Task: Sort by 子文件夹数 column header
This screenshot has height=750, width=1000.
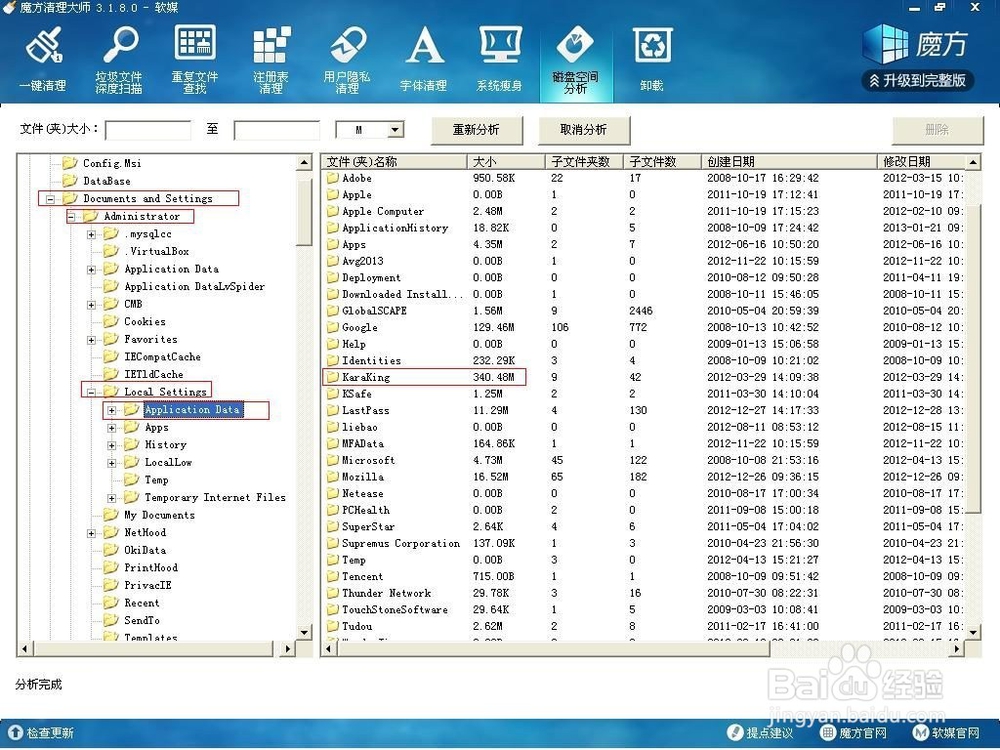Action: (584, 161)
